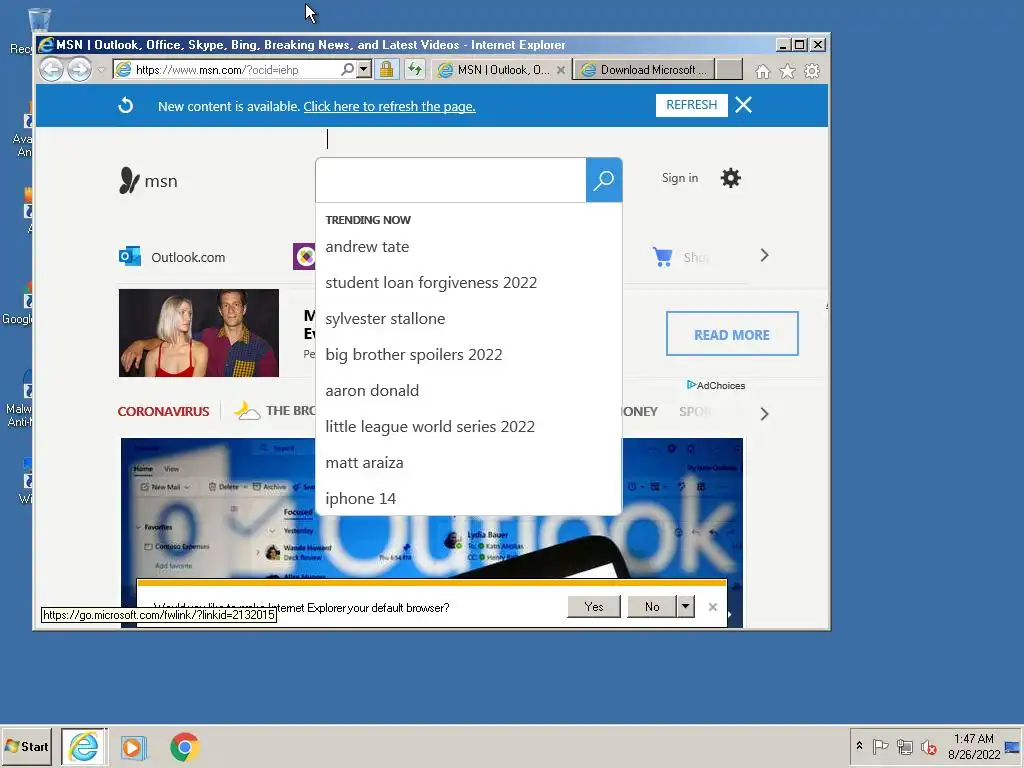Screen dimensions: 1024x768
Task: Close the default browser prompt bar
Action: click(712, 607)
